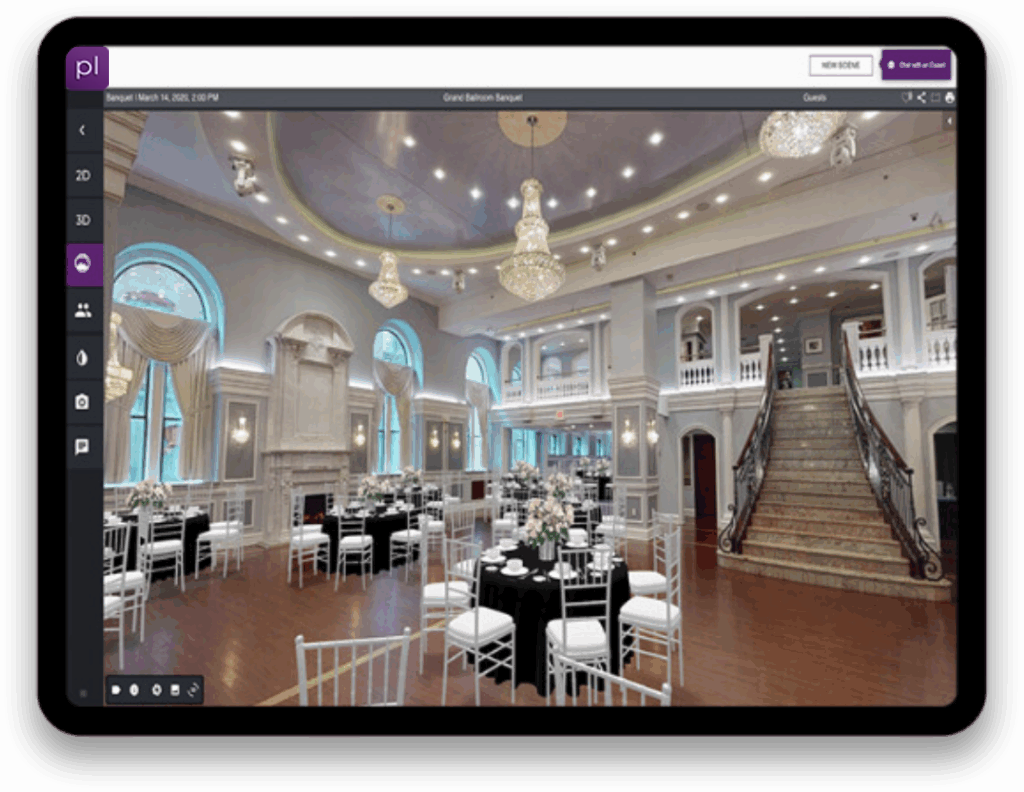Image resolution: width=1024 pixels, height=792 pixels.
Task: Click the 'Grand Ballroom Banquet' title
Action: 483,98
